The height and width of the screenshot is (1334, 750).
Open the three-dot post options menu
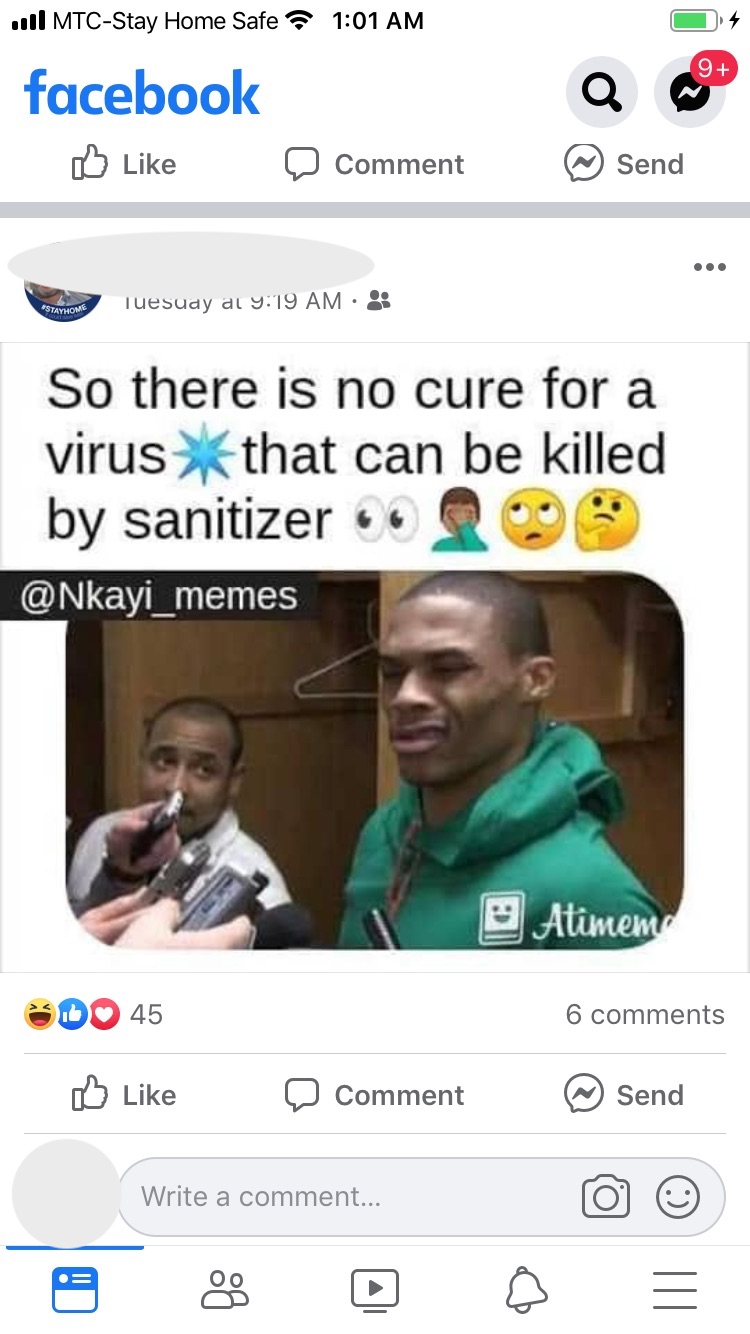(x=709, y=267)
